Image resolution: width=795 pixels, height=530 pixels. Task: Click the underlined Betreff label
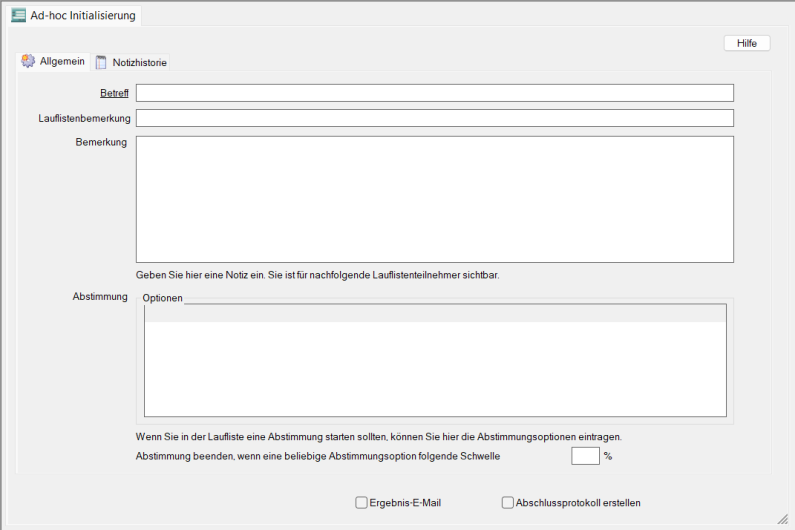114,93
